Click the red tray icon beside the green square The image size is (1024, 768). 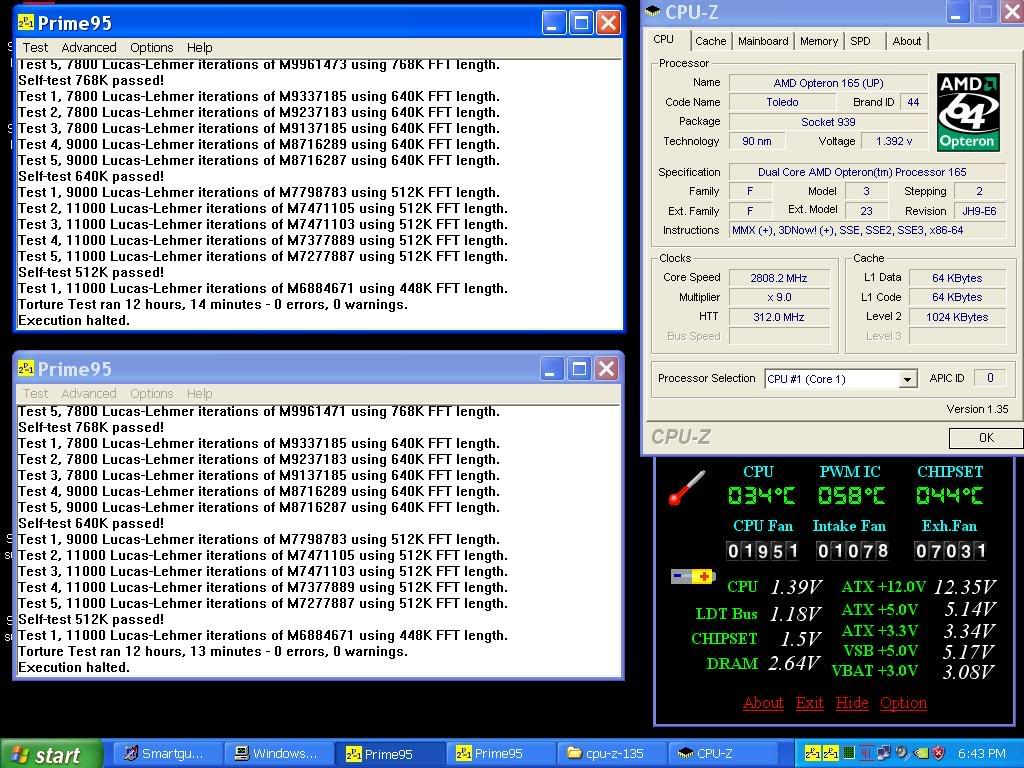[x=866, y=753]
